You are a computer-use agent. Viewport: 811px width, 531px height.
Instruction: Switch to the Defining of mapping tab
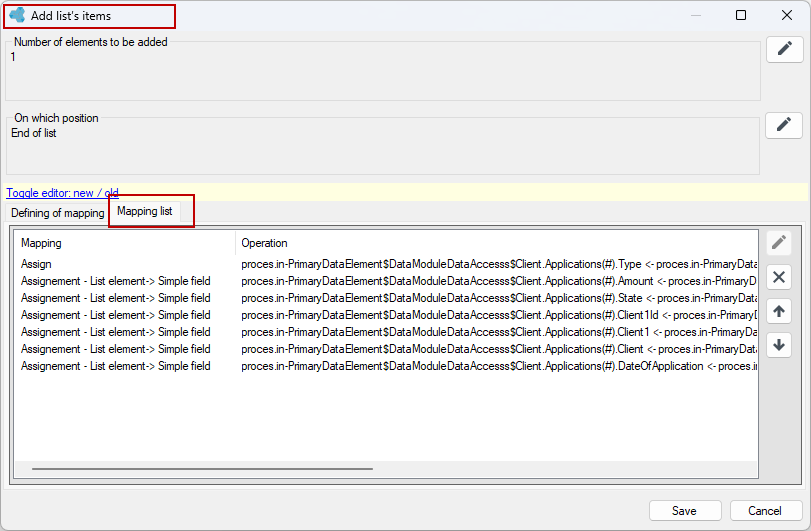coord(57,213)
